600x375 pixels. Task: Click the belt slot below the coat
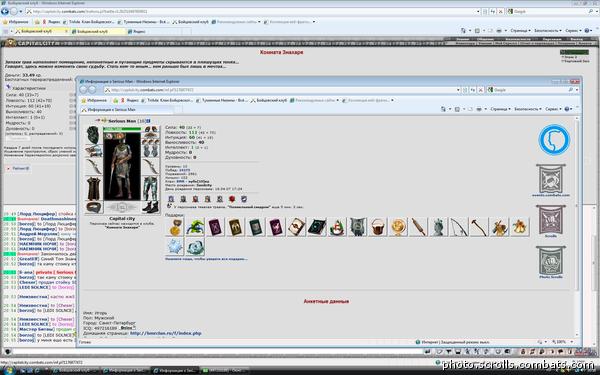coord(94,207)
